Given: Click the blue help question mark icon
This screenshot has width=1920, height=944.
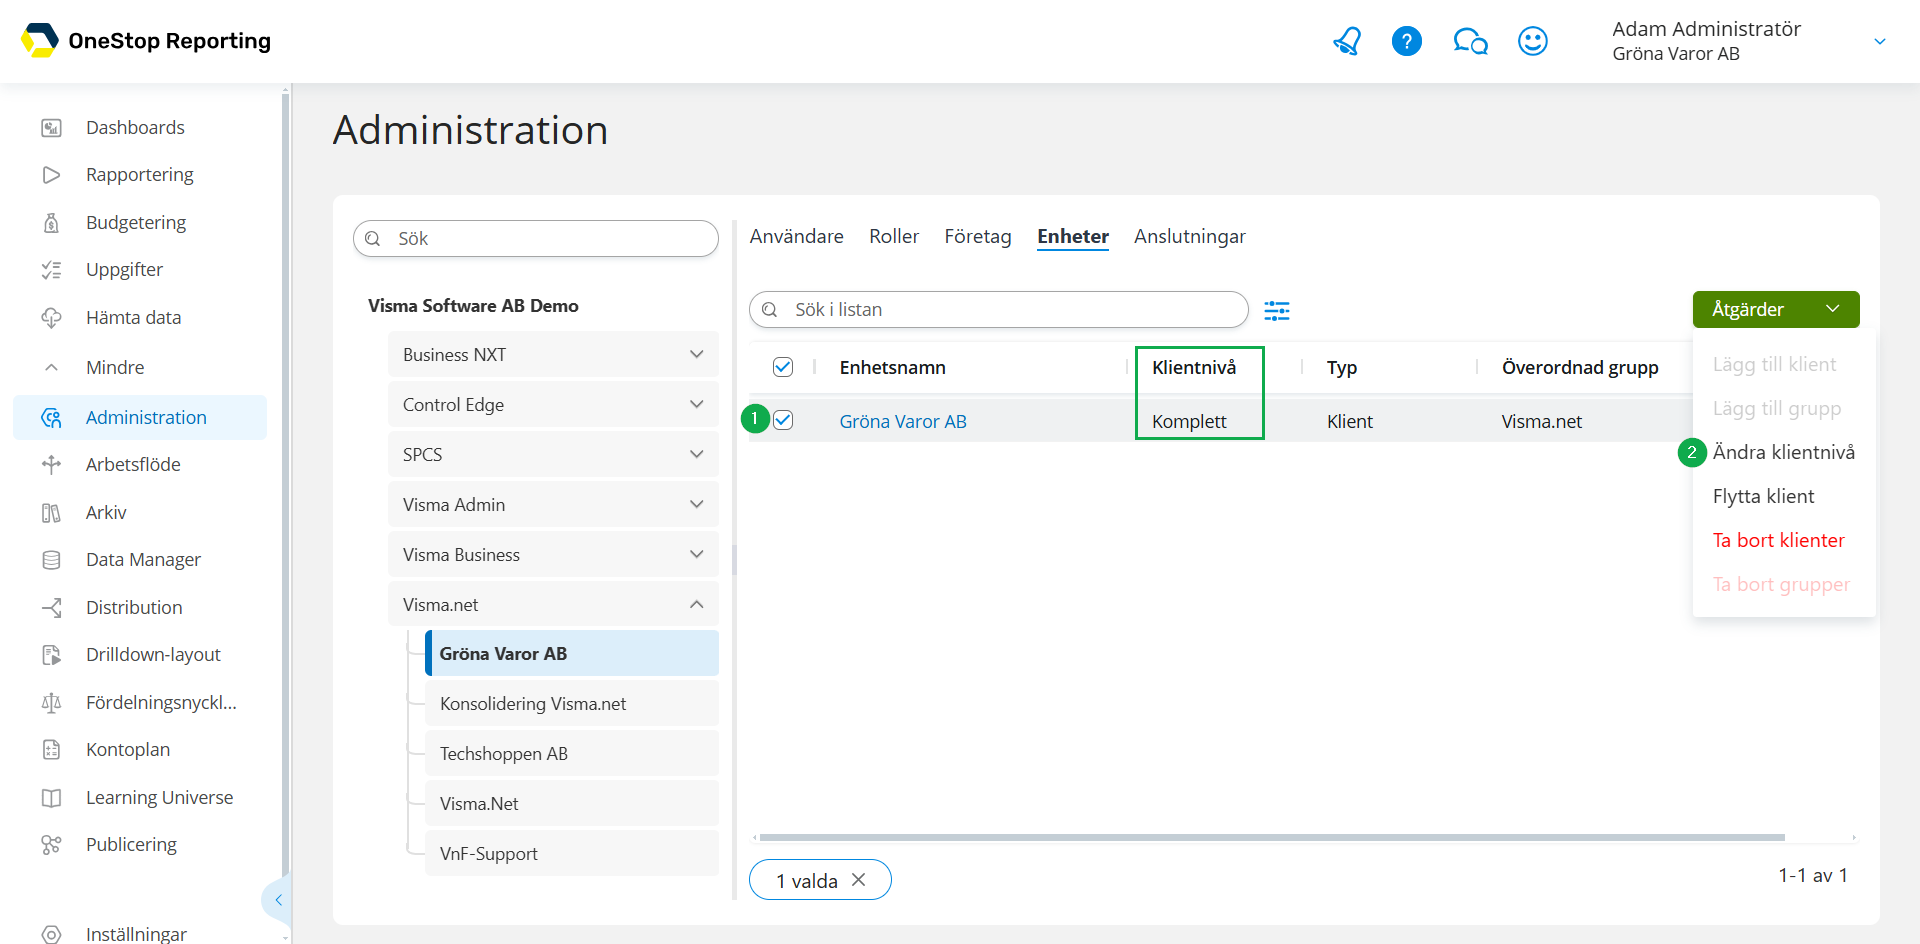Looking at the screenshot, I should coord(1407,41).
